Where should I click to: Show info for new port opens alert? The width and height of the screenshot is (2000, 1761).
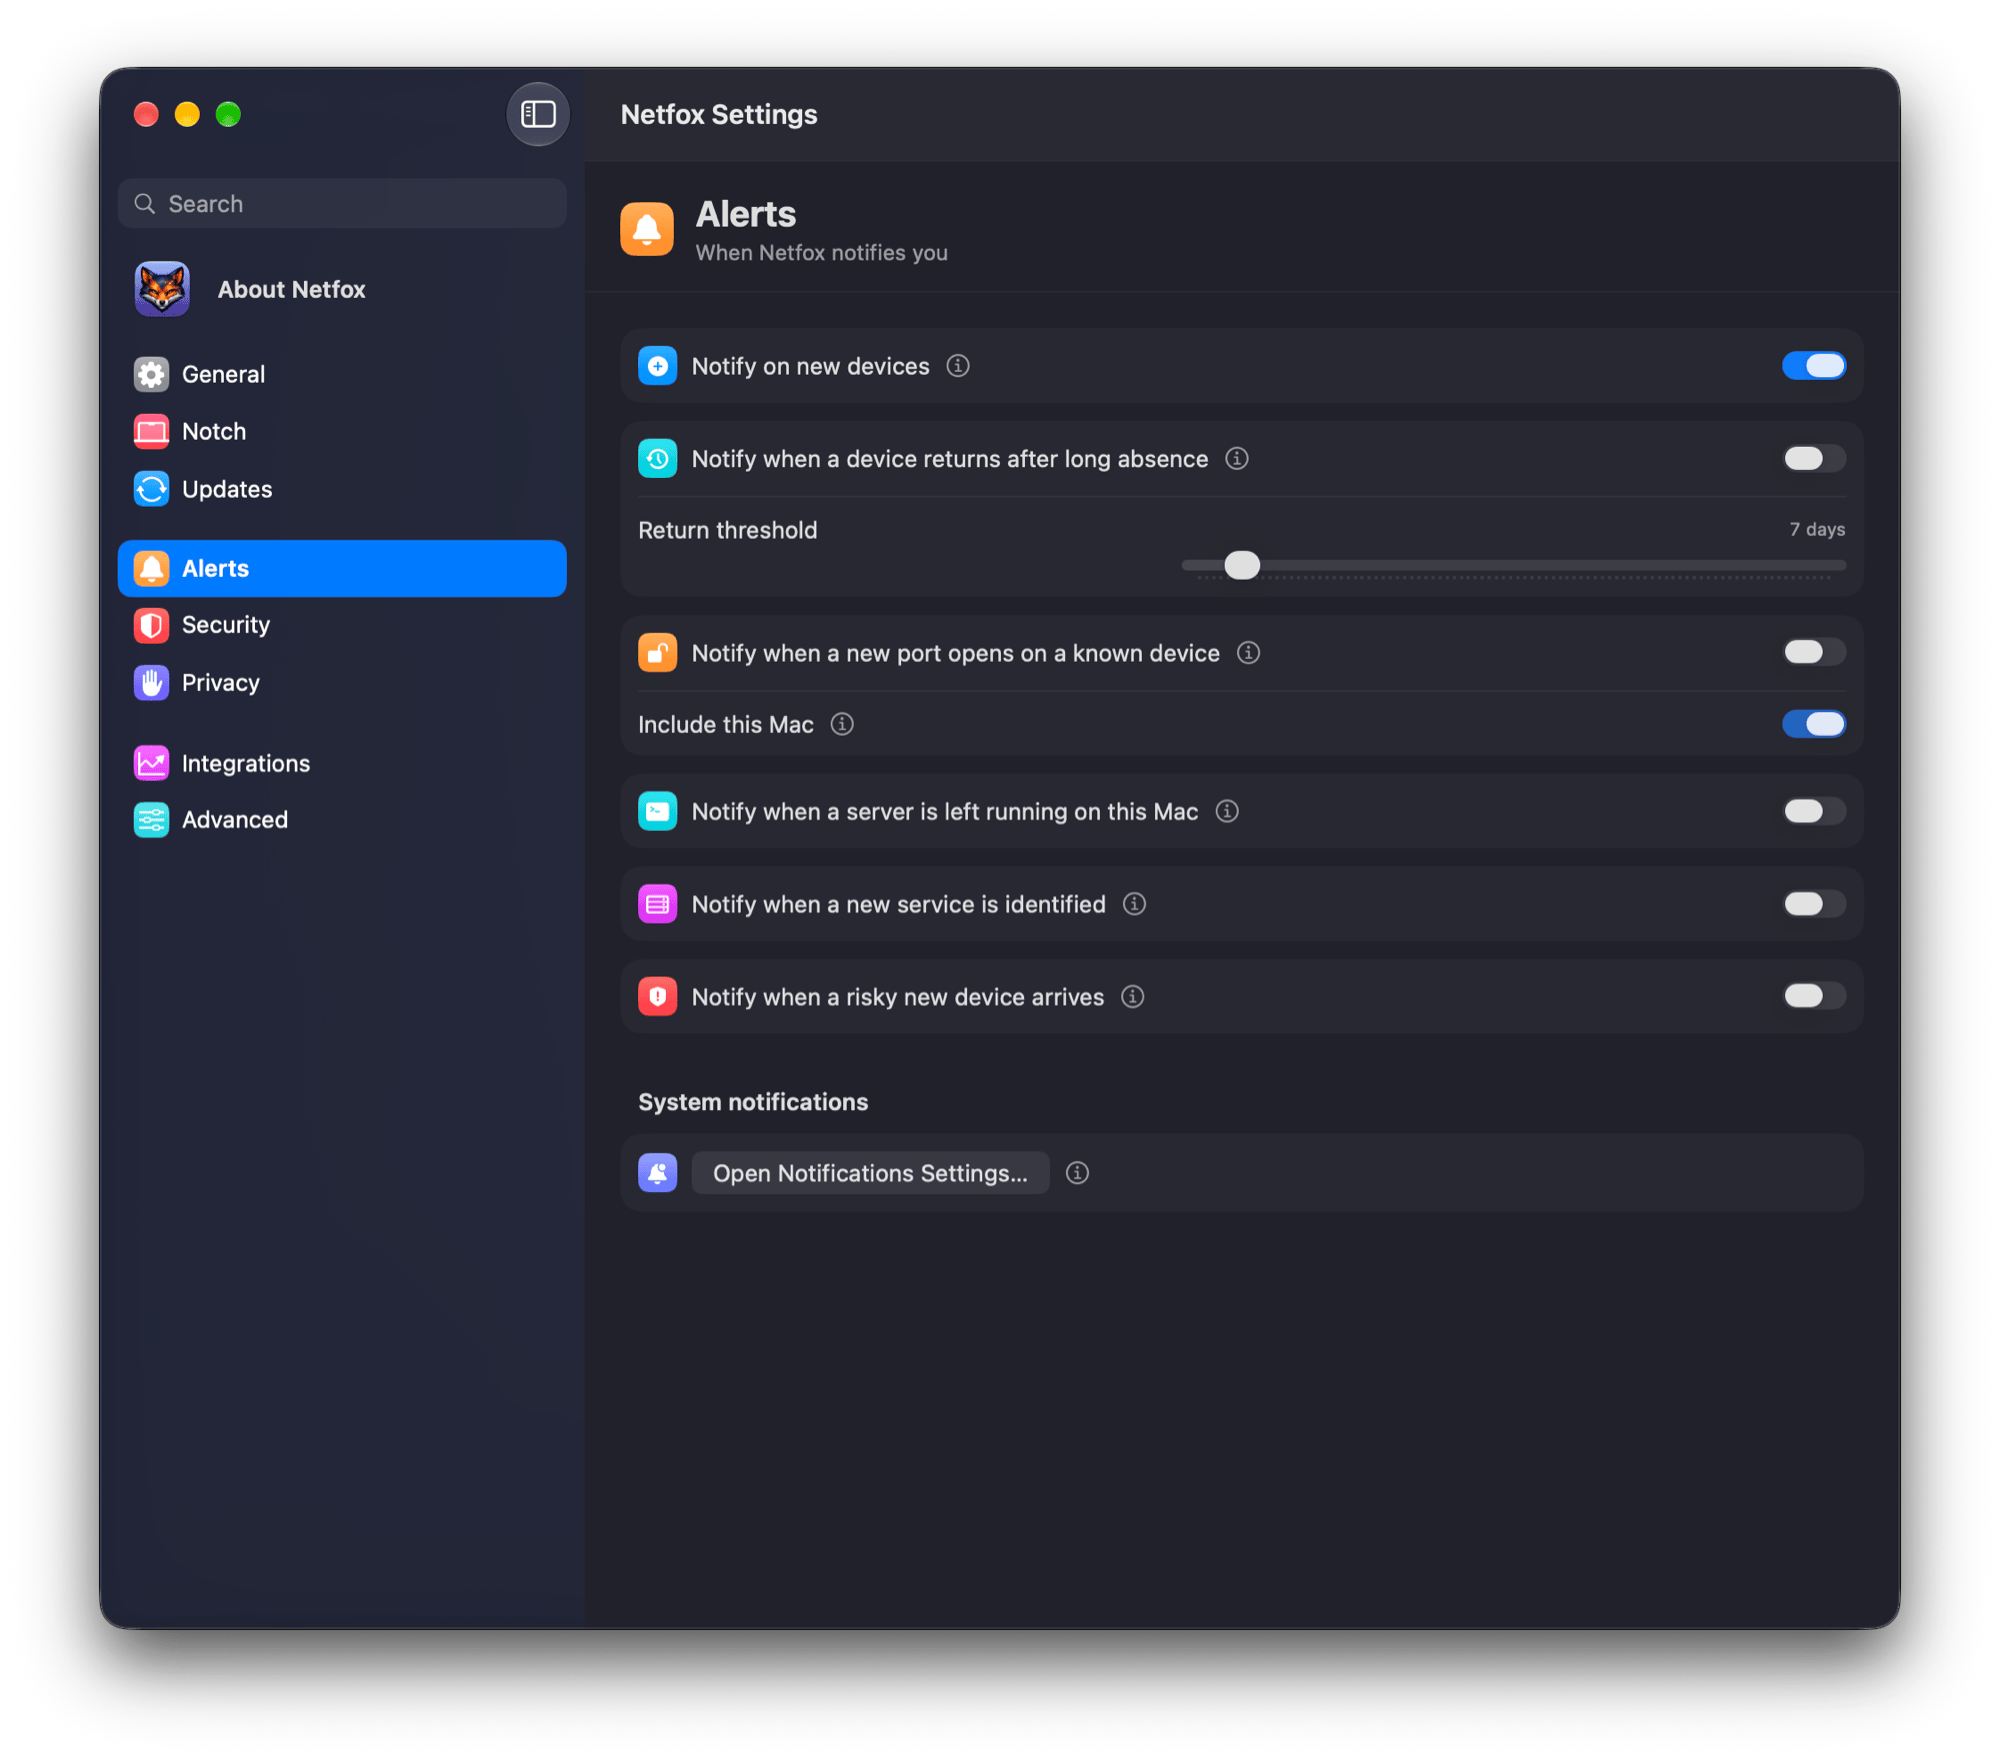click(1248, 653)
